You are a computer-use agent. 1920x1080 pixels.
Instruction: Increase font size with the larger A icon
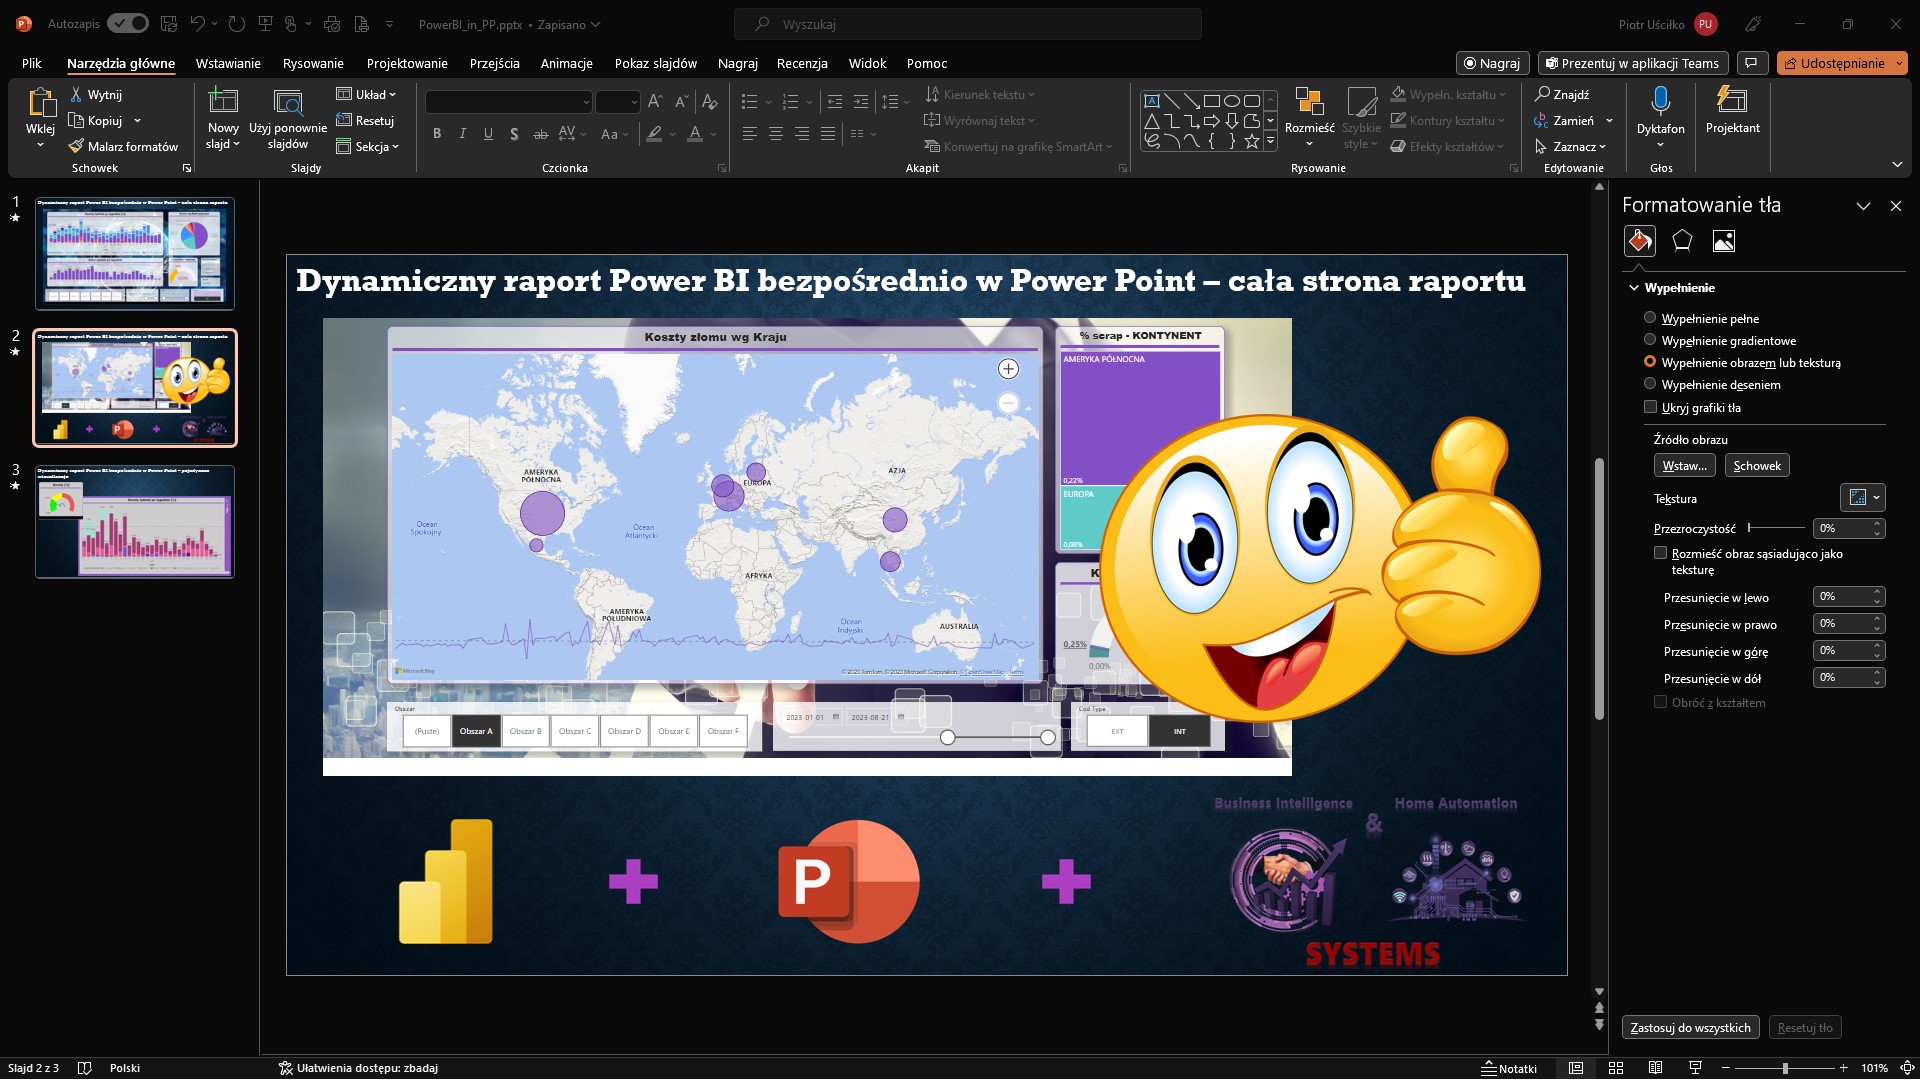[655, 101]
